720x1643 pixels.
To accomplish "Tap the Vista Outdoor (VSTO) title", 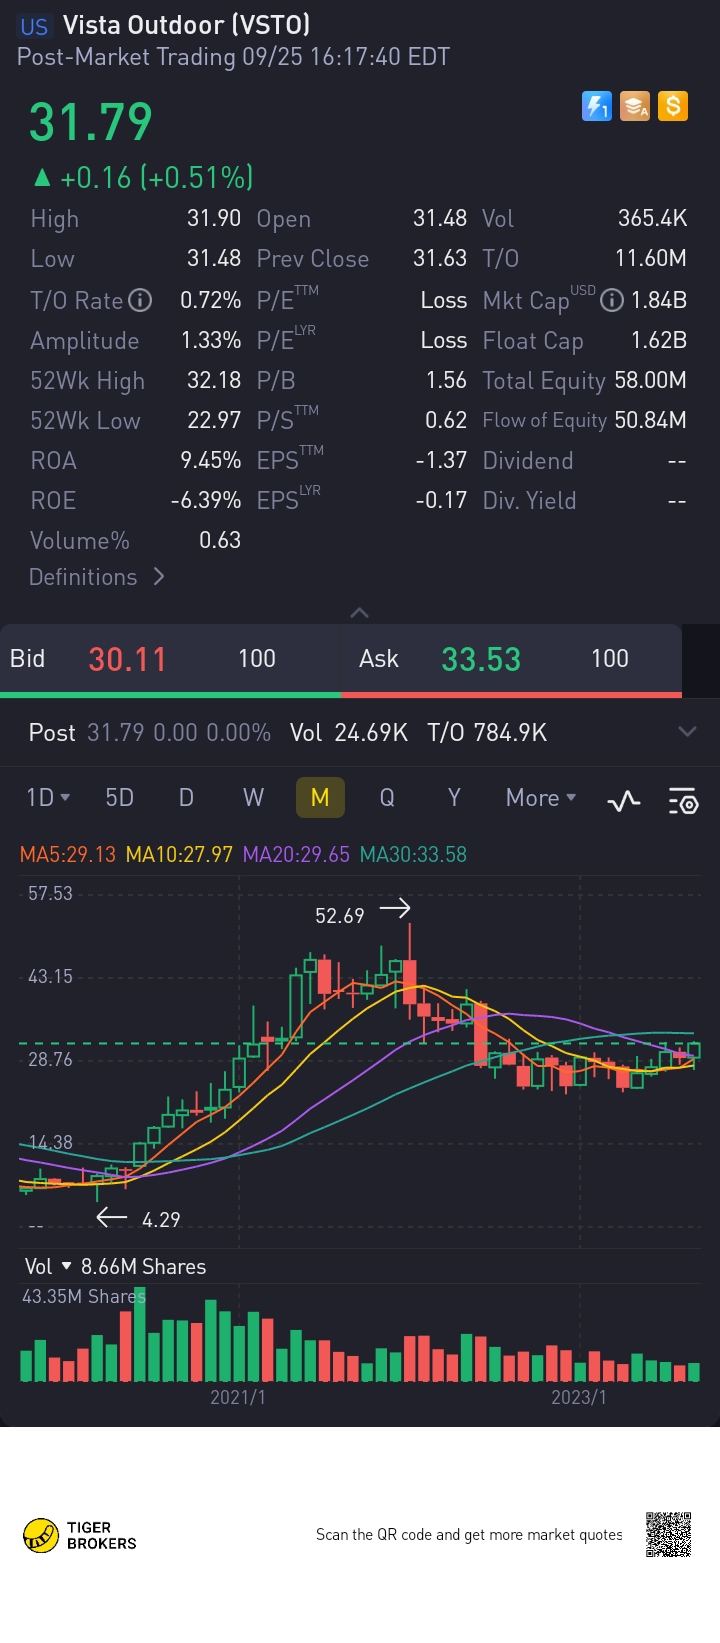I will click(186, 25).
